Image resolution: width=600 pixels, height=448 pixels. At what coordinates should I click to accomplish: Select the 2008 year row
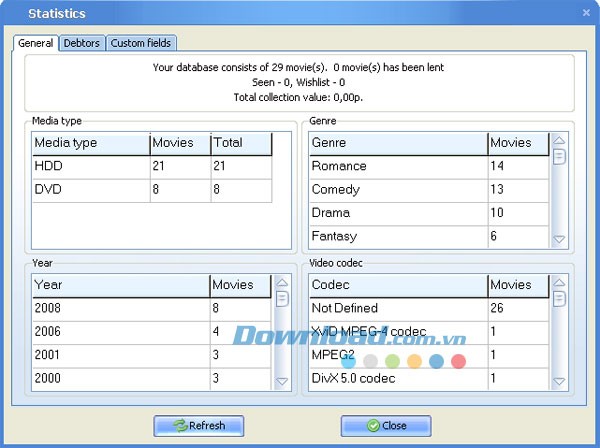[x=119, y=308]
